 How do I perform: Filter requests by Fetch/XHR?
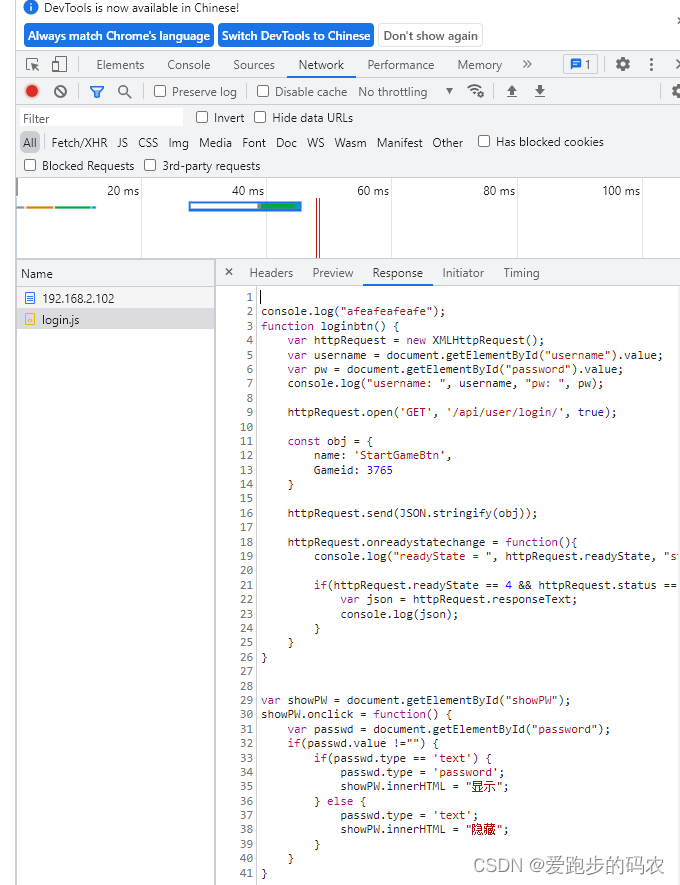[x=79, y=143]
